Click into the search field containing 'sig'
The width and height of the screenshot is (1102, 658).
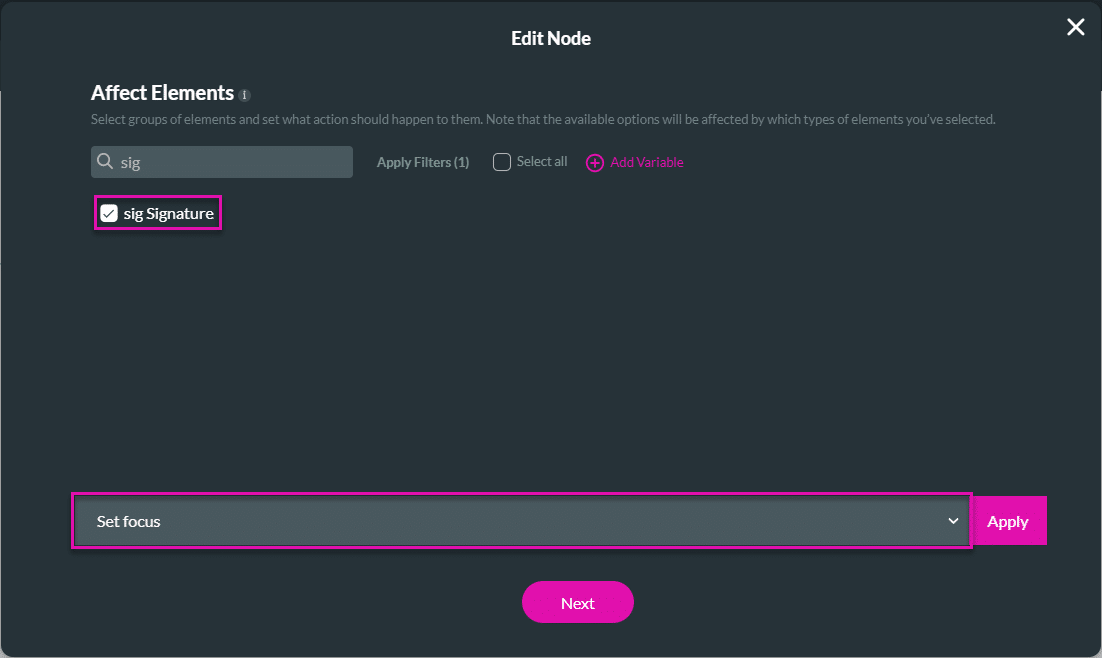point(221,162)
